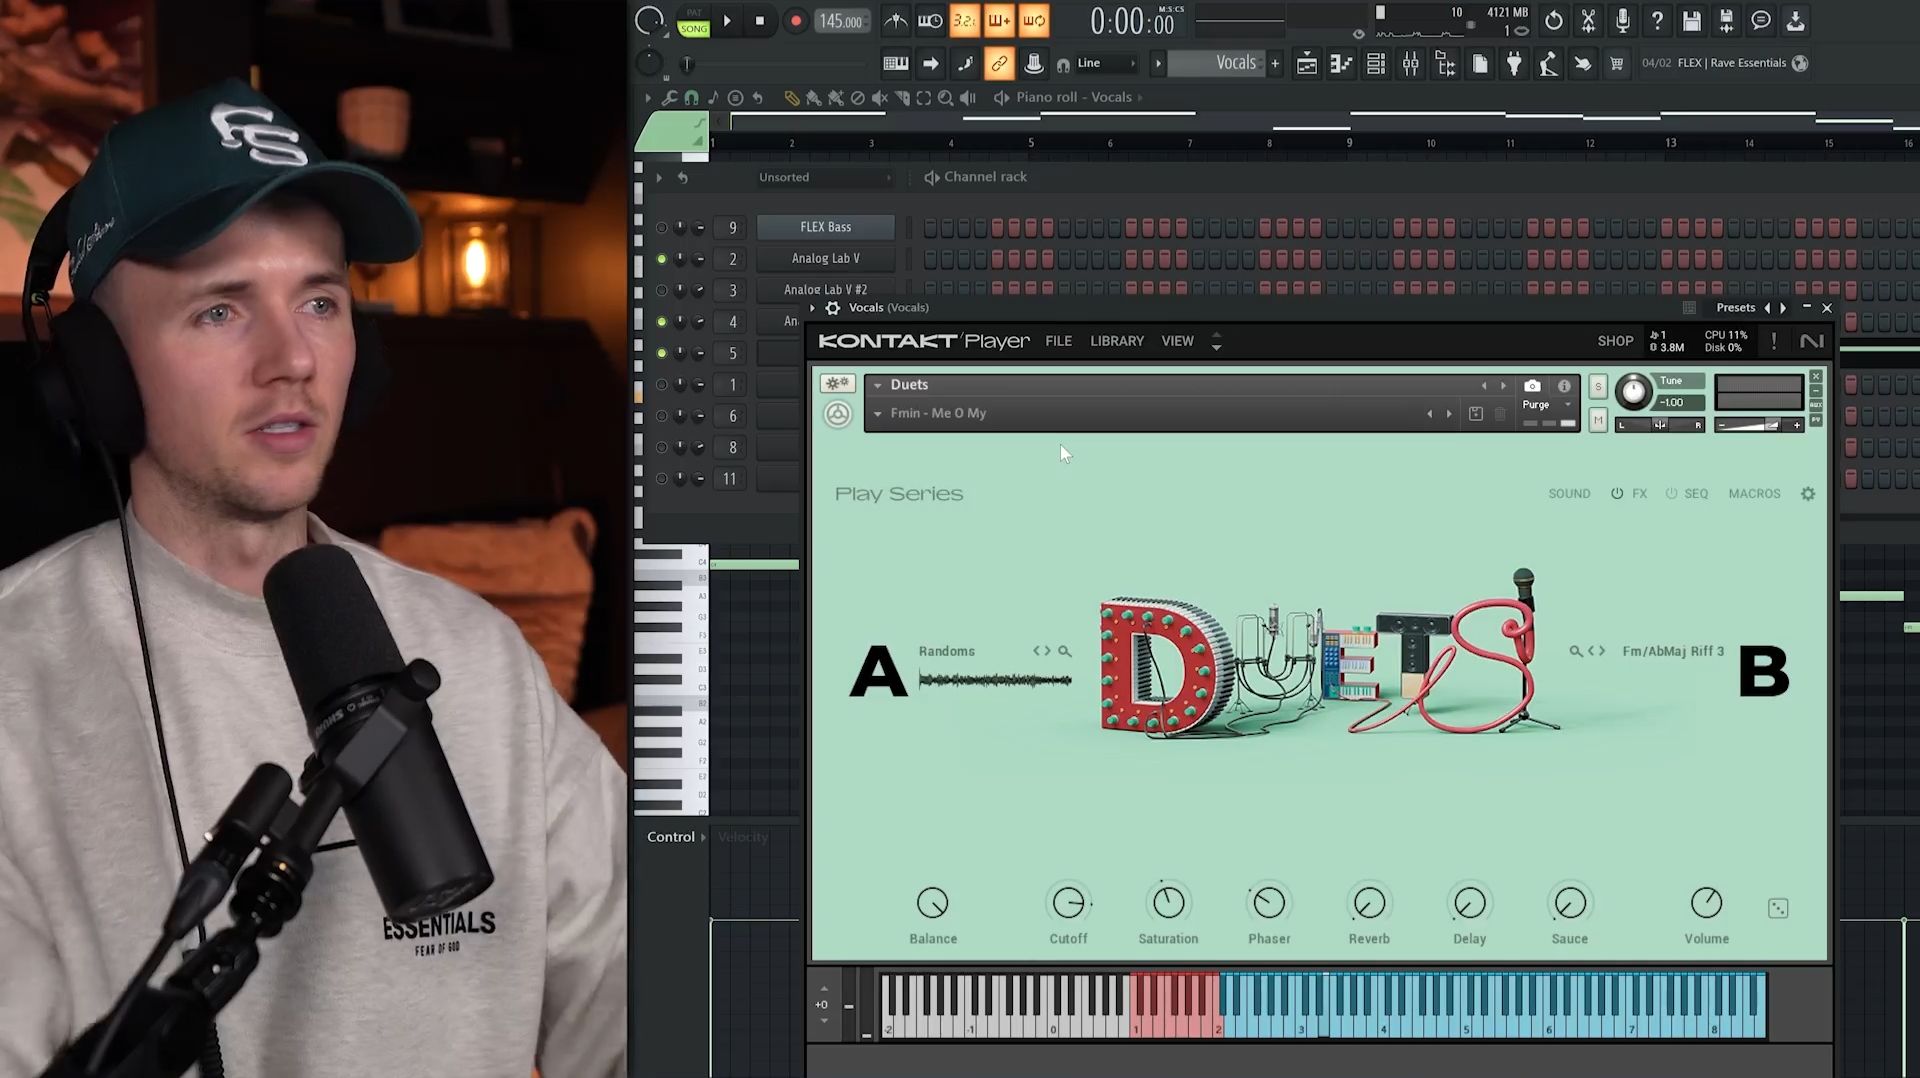Open Kontakt FILE menu
This screenshot has width=1920, height=1078.
click(x=1058, y=341)
